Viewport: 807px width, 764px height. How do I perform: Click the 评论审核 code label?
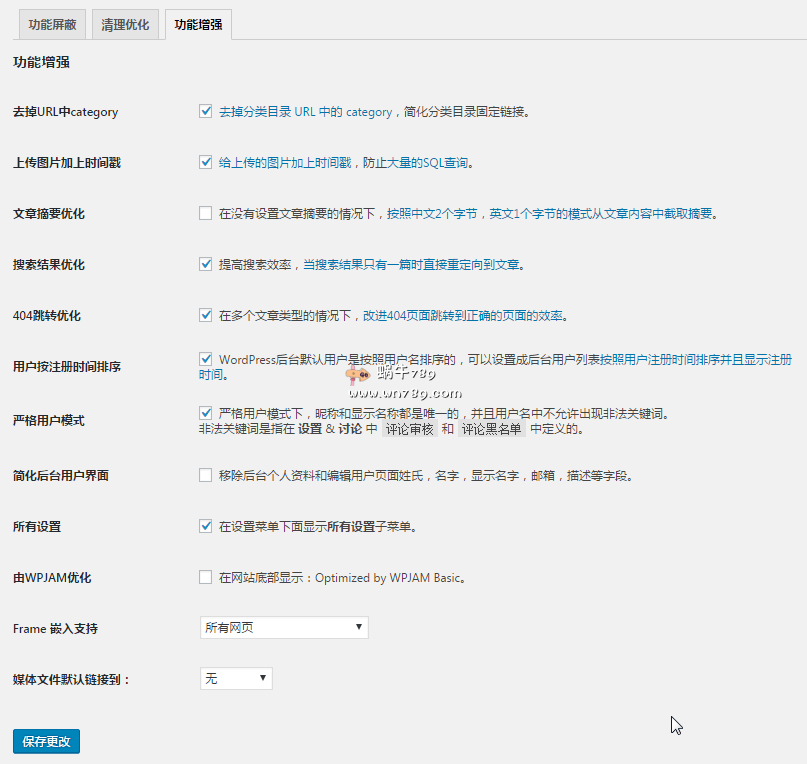pyautogui.click(x=409, y=429)
